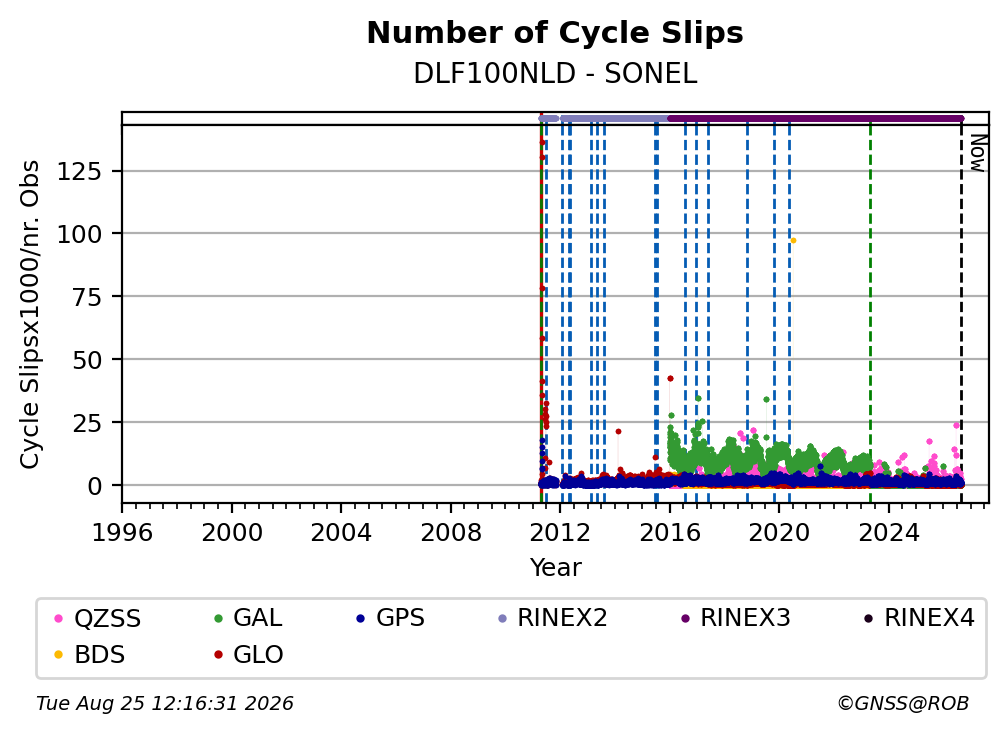Image resolution: width=1008 pixels, height=734 pixels.
Task: Click the 100 y-axis tick label
Action: (79, 234)
